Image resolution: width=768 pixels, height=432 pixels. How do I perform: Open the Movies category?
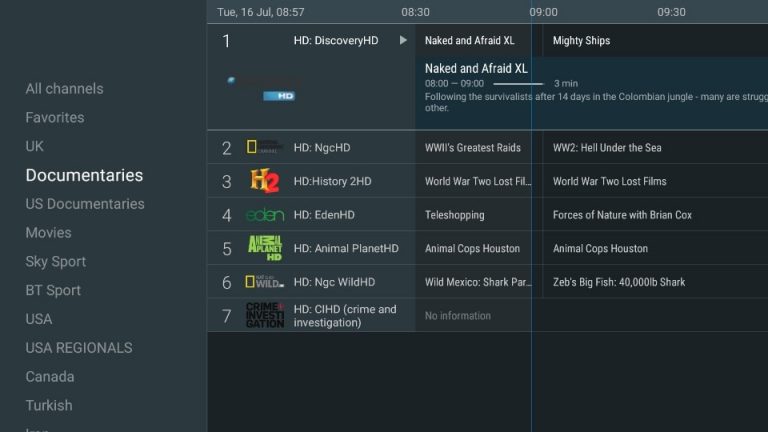pyautogui.click(x=48, y=233)
